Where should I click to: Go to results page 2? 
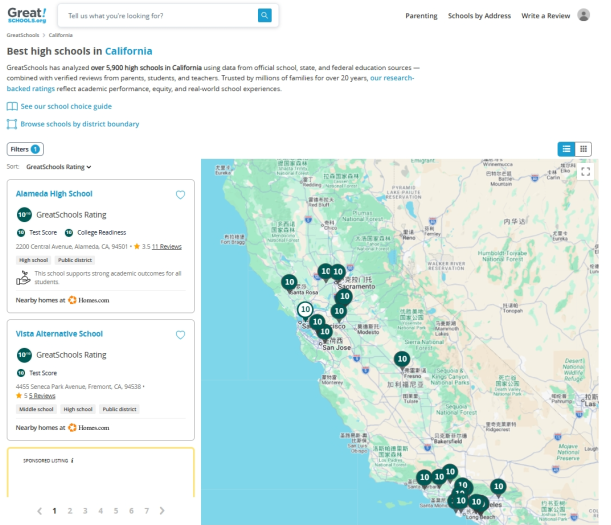click(x=70, y=511)
